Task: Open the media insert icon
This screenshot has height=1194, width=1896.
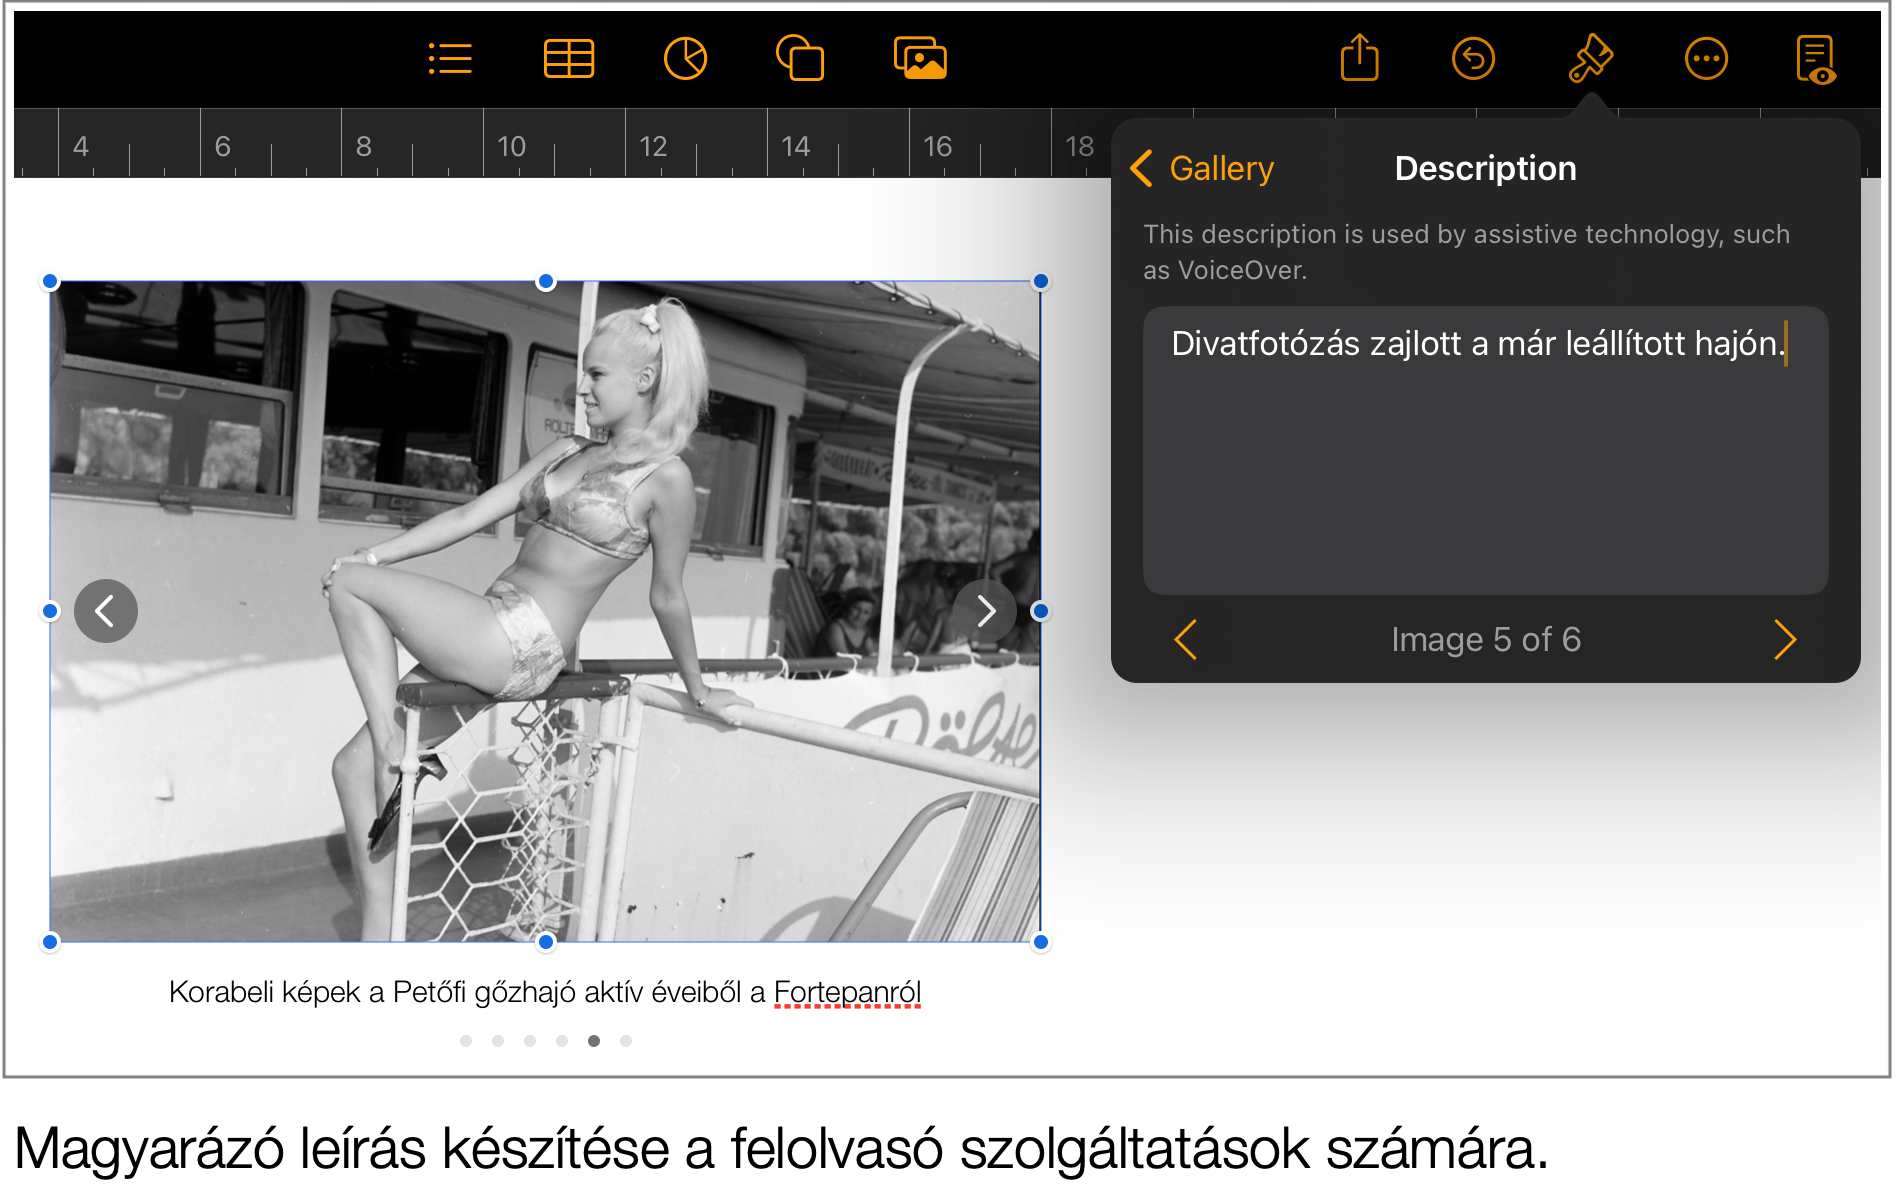Action: click(920, 58)
